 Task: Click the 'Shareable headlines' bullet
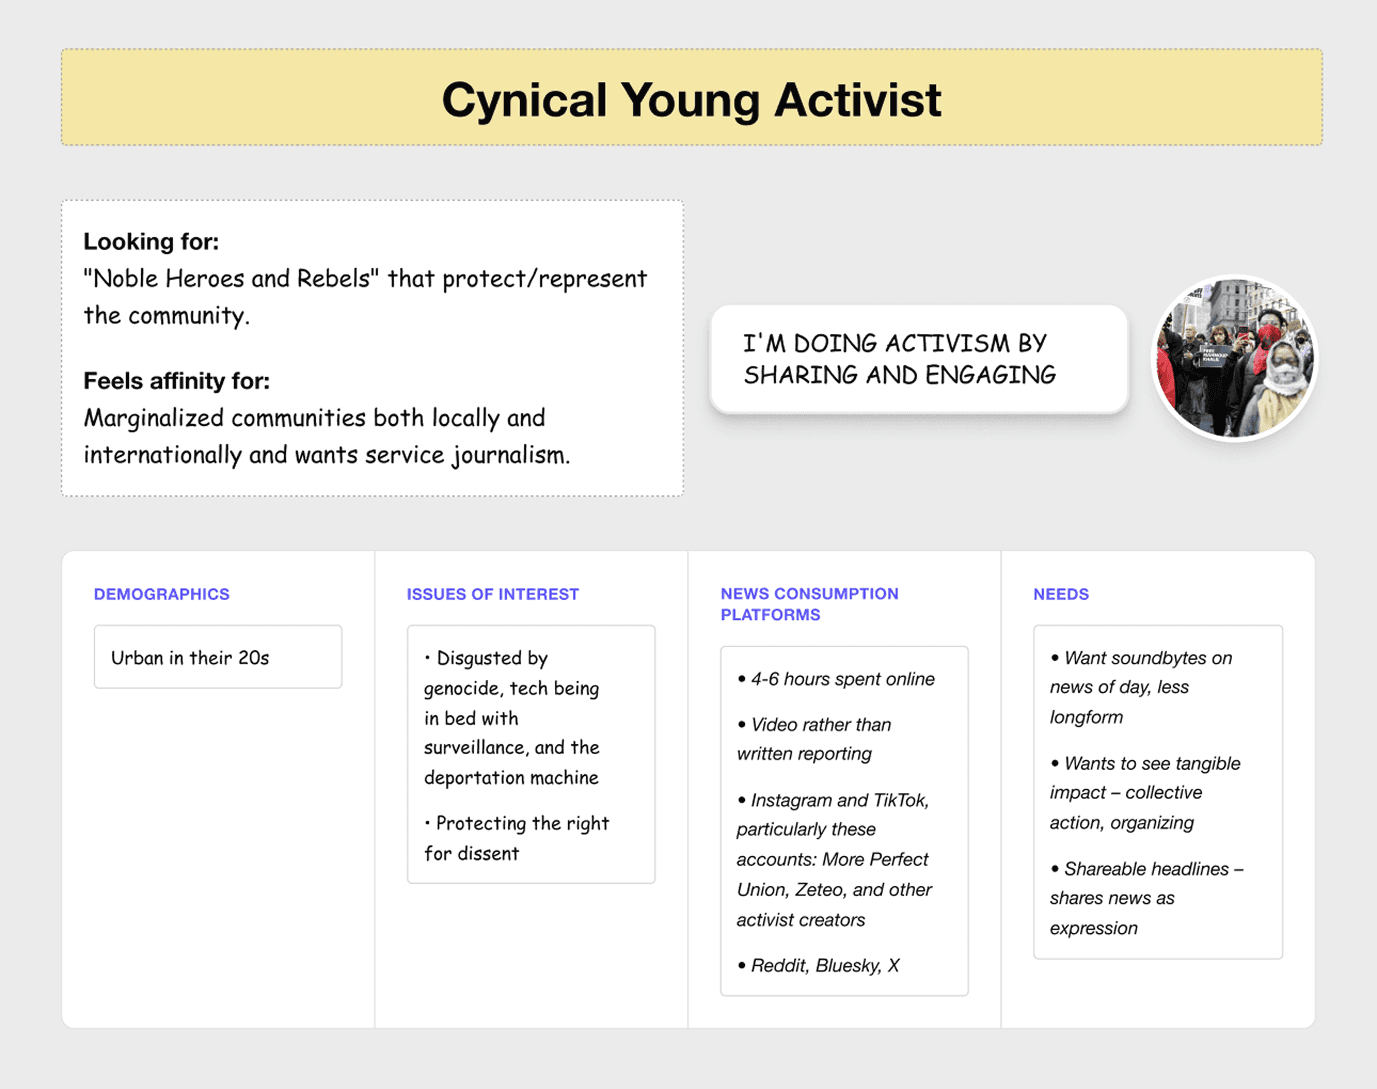pos(1147,898)
